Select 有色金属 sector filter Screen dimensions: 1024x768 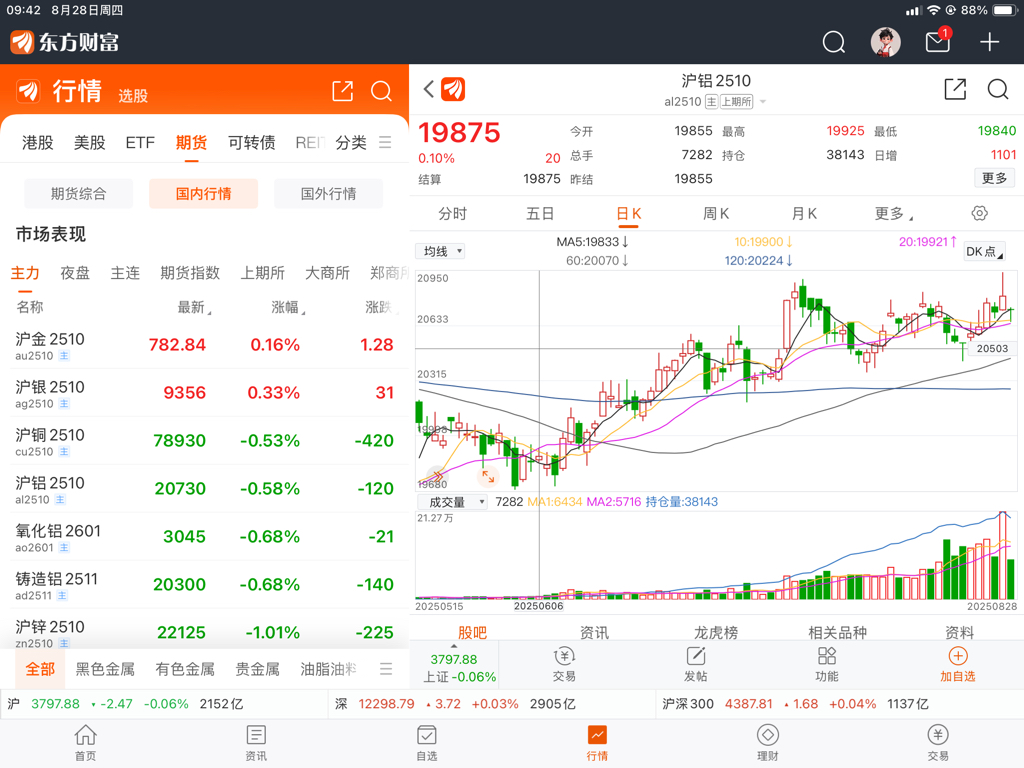185,669
